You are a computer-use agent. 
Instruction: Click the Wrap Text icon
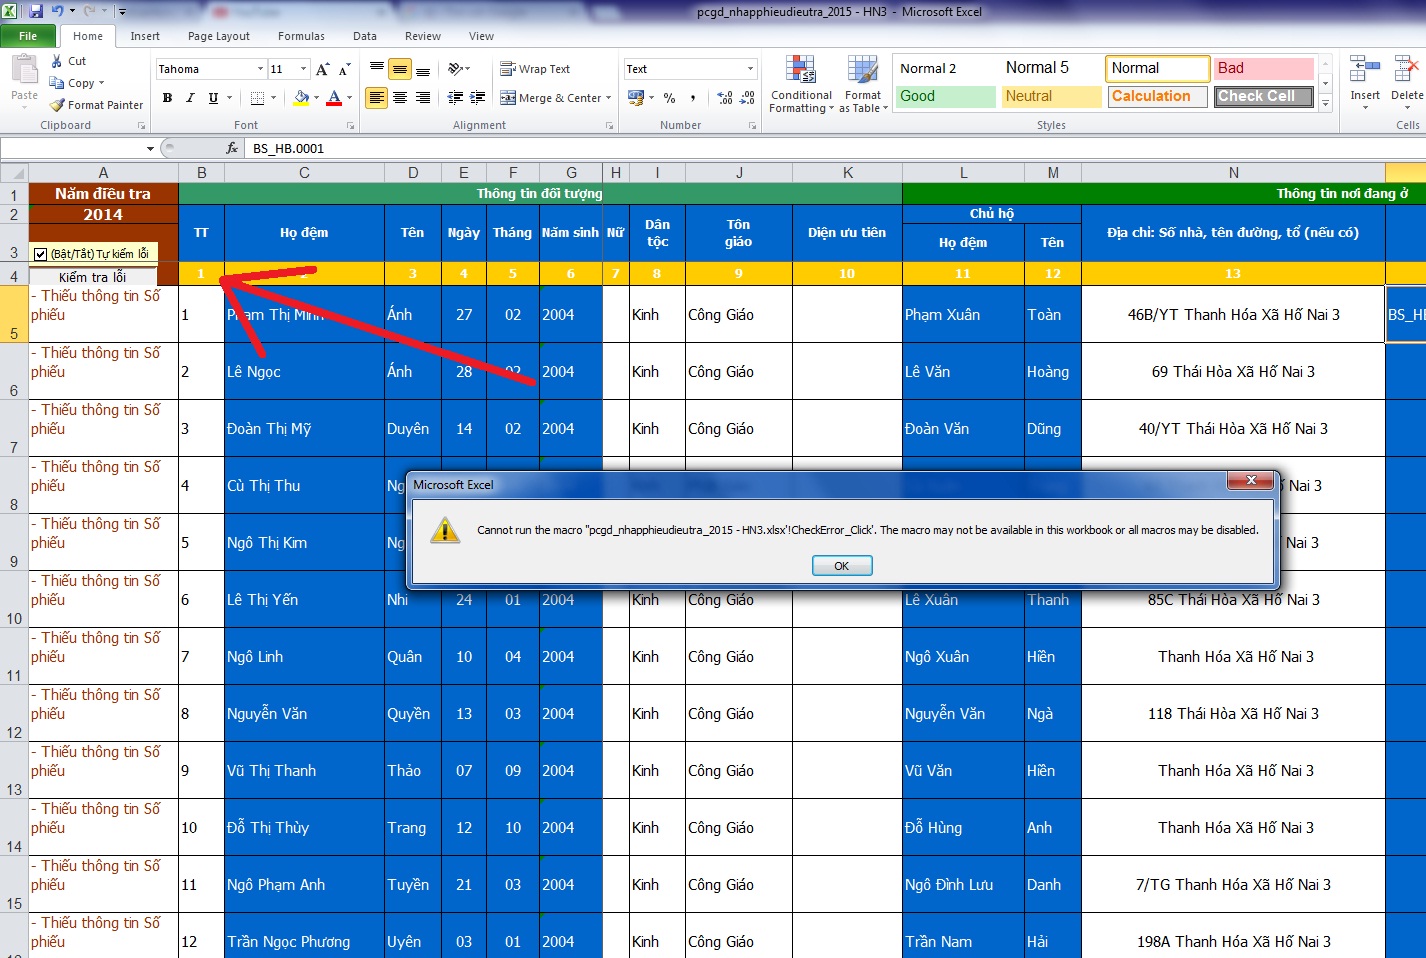coord(508,69)
